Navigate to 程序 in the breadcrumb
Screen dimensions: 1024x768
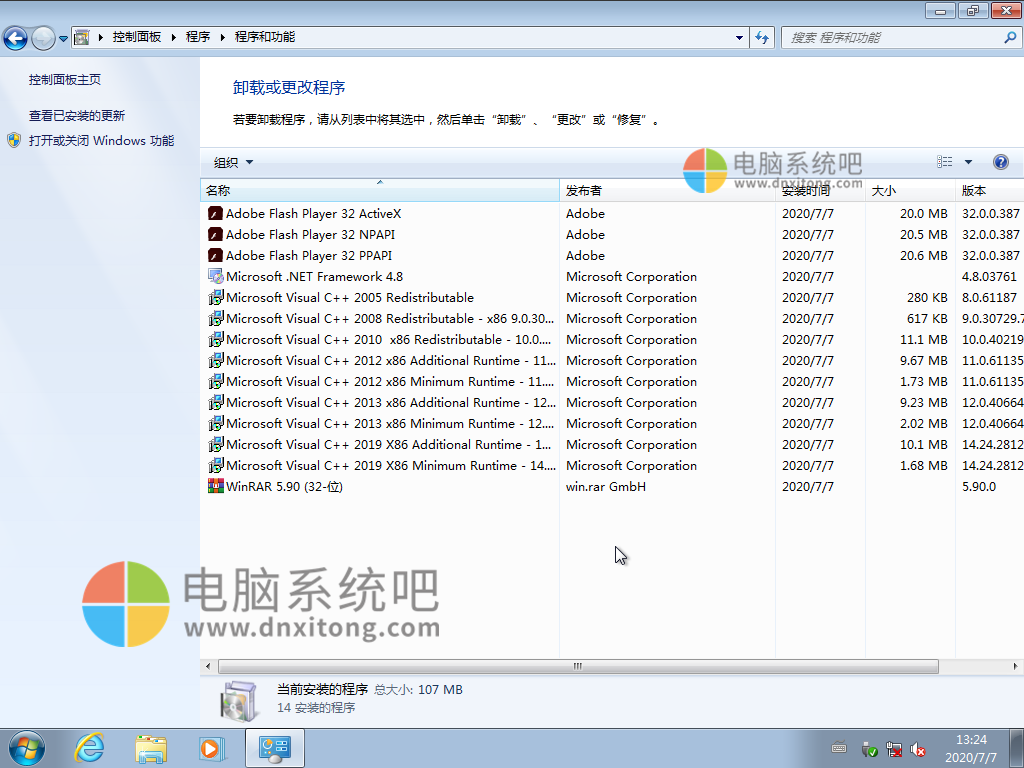point(196,37)
